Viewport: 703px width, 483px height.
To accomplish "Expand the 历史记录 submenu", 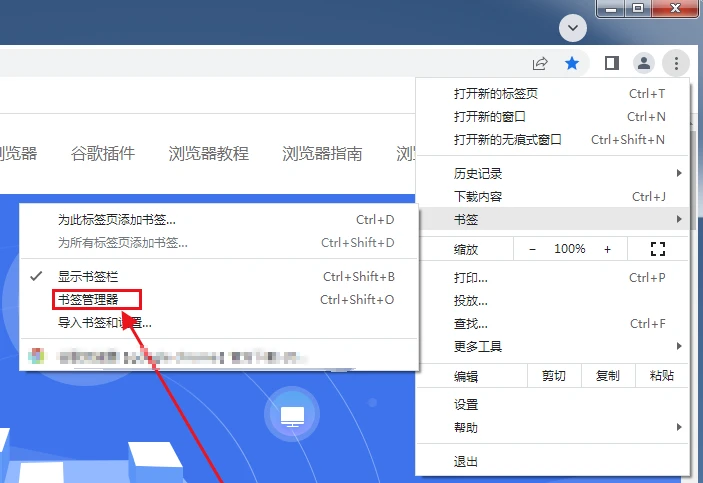I will click(552, 174).
